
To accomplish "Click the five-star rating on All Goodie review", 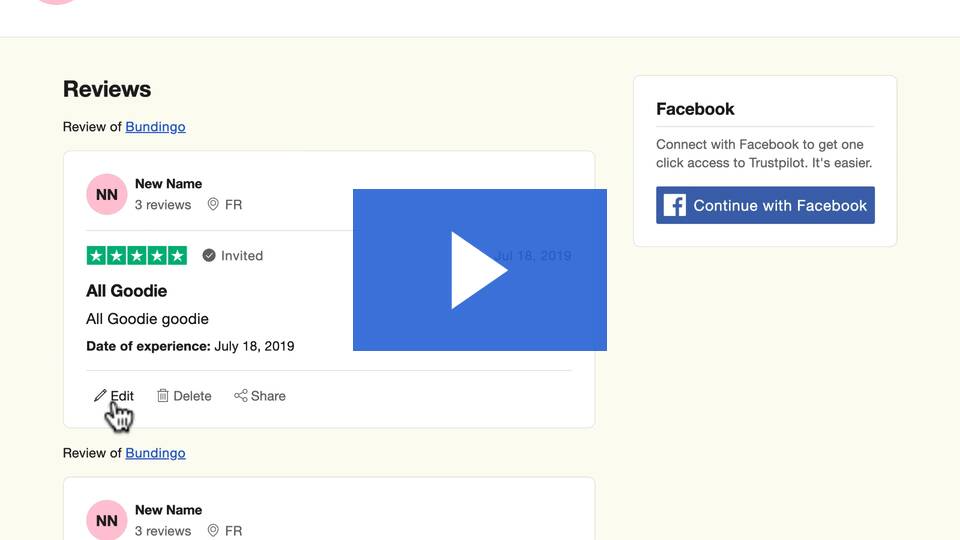I will (x=137, y=255).
